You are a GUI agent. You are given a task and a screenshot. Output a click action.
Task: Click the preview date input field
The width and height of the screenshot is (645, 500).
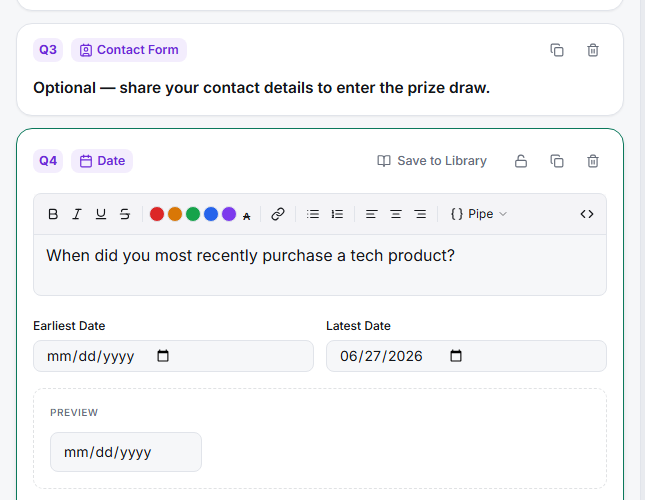point(126,452)
